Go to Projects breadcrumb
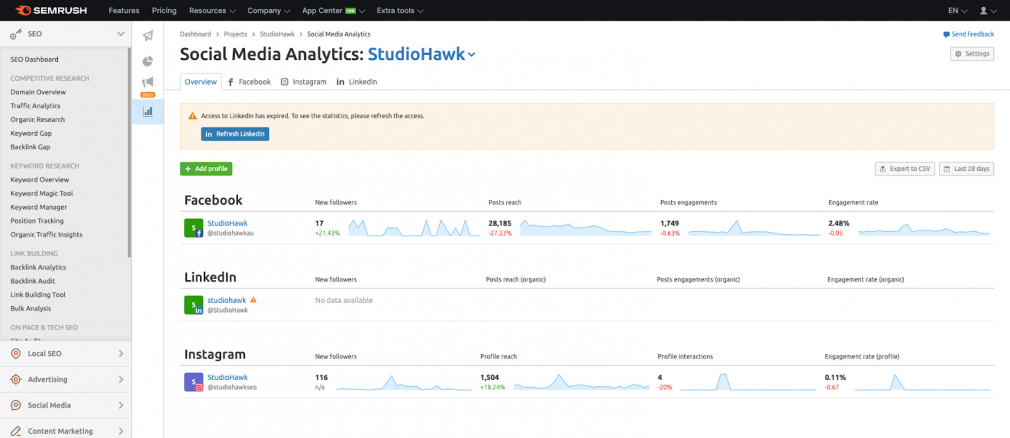This screenshot has width=1010, height=438. [235, 34]
